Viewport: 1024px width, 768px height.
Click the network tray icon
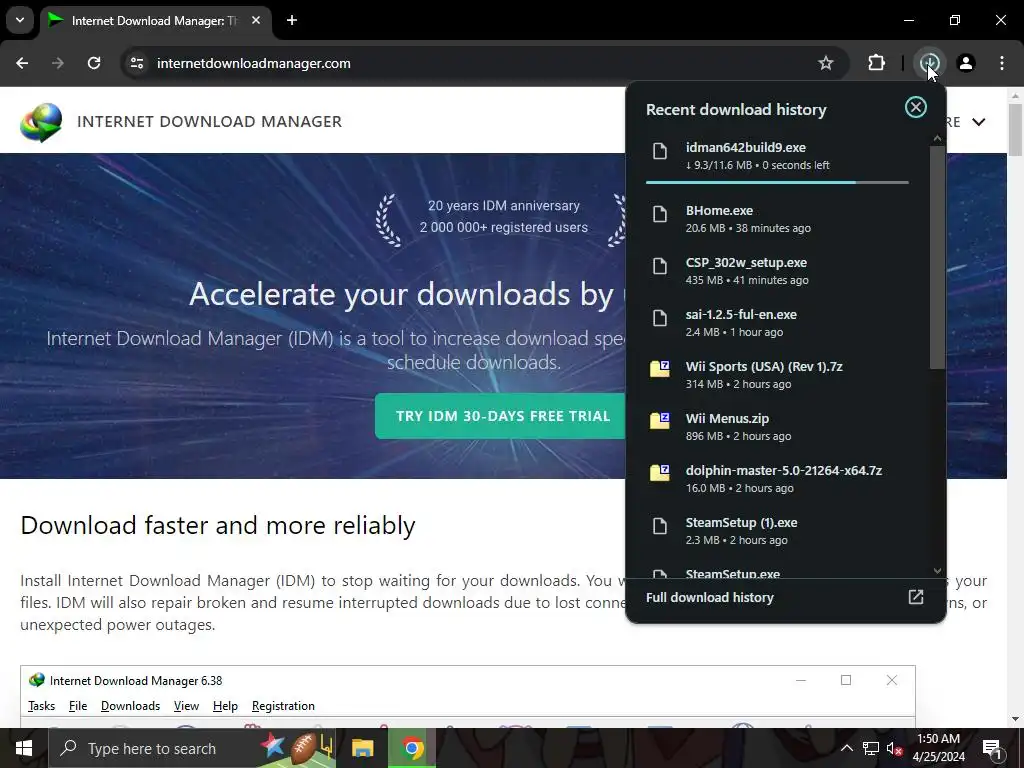coord(871,748)
